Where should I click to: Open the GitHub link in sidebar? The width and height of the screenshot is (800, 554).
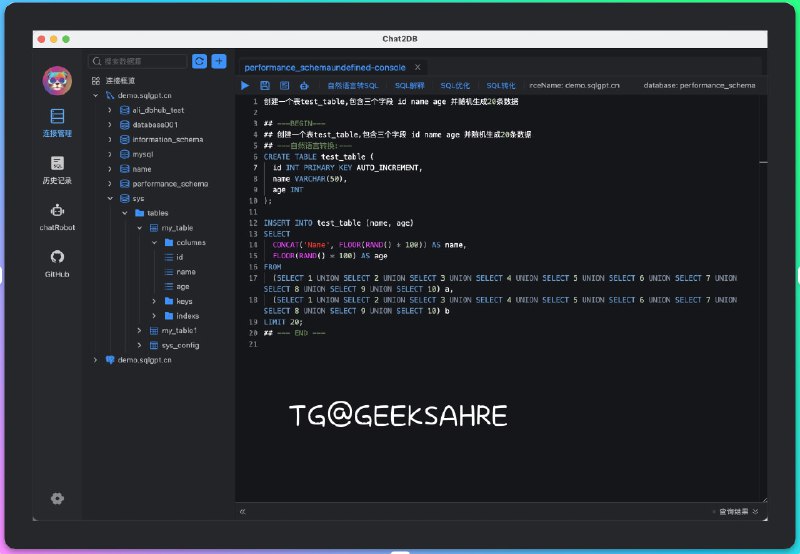click(x=57, y=263)
